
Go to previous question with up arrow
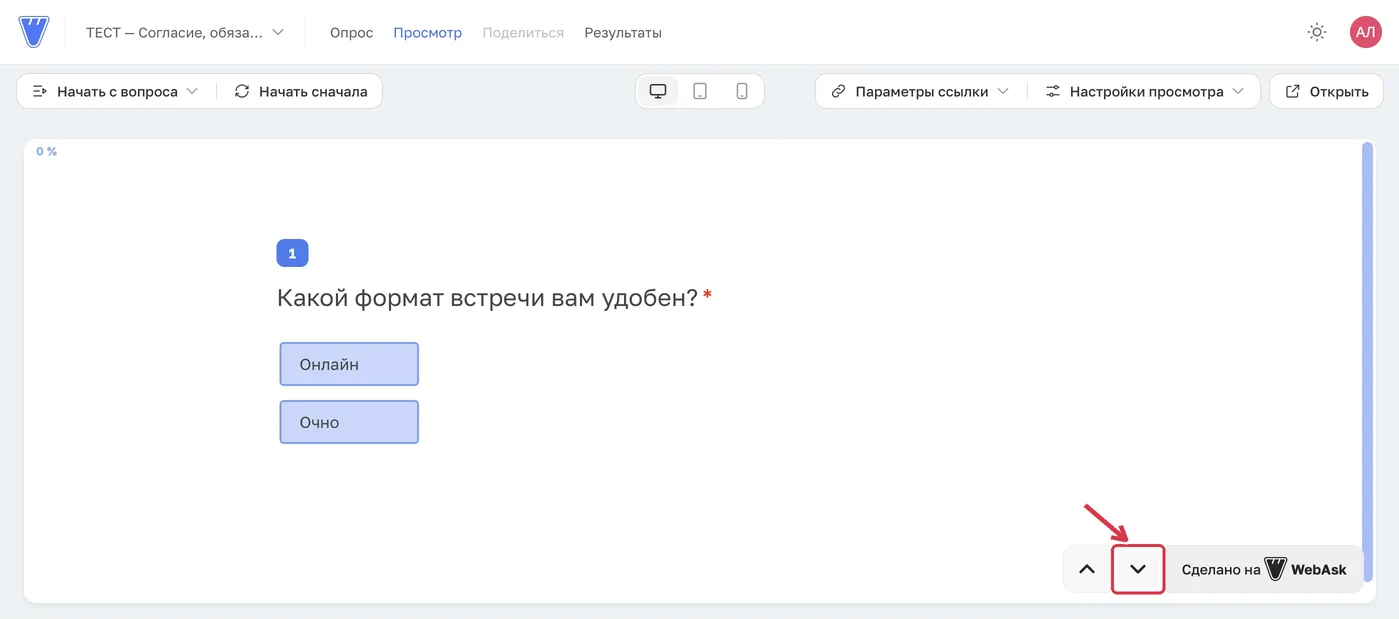tap(1087, 569)
